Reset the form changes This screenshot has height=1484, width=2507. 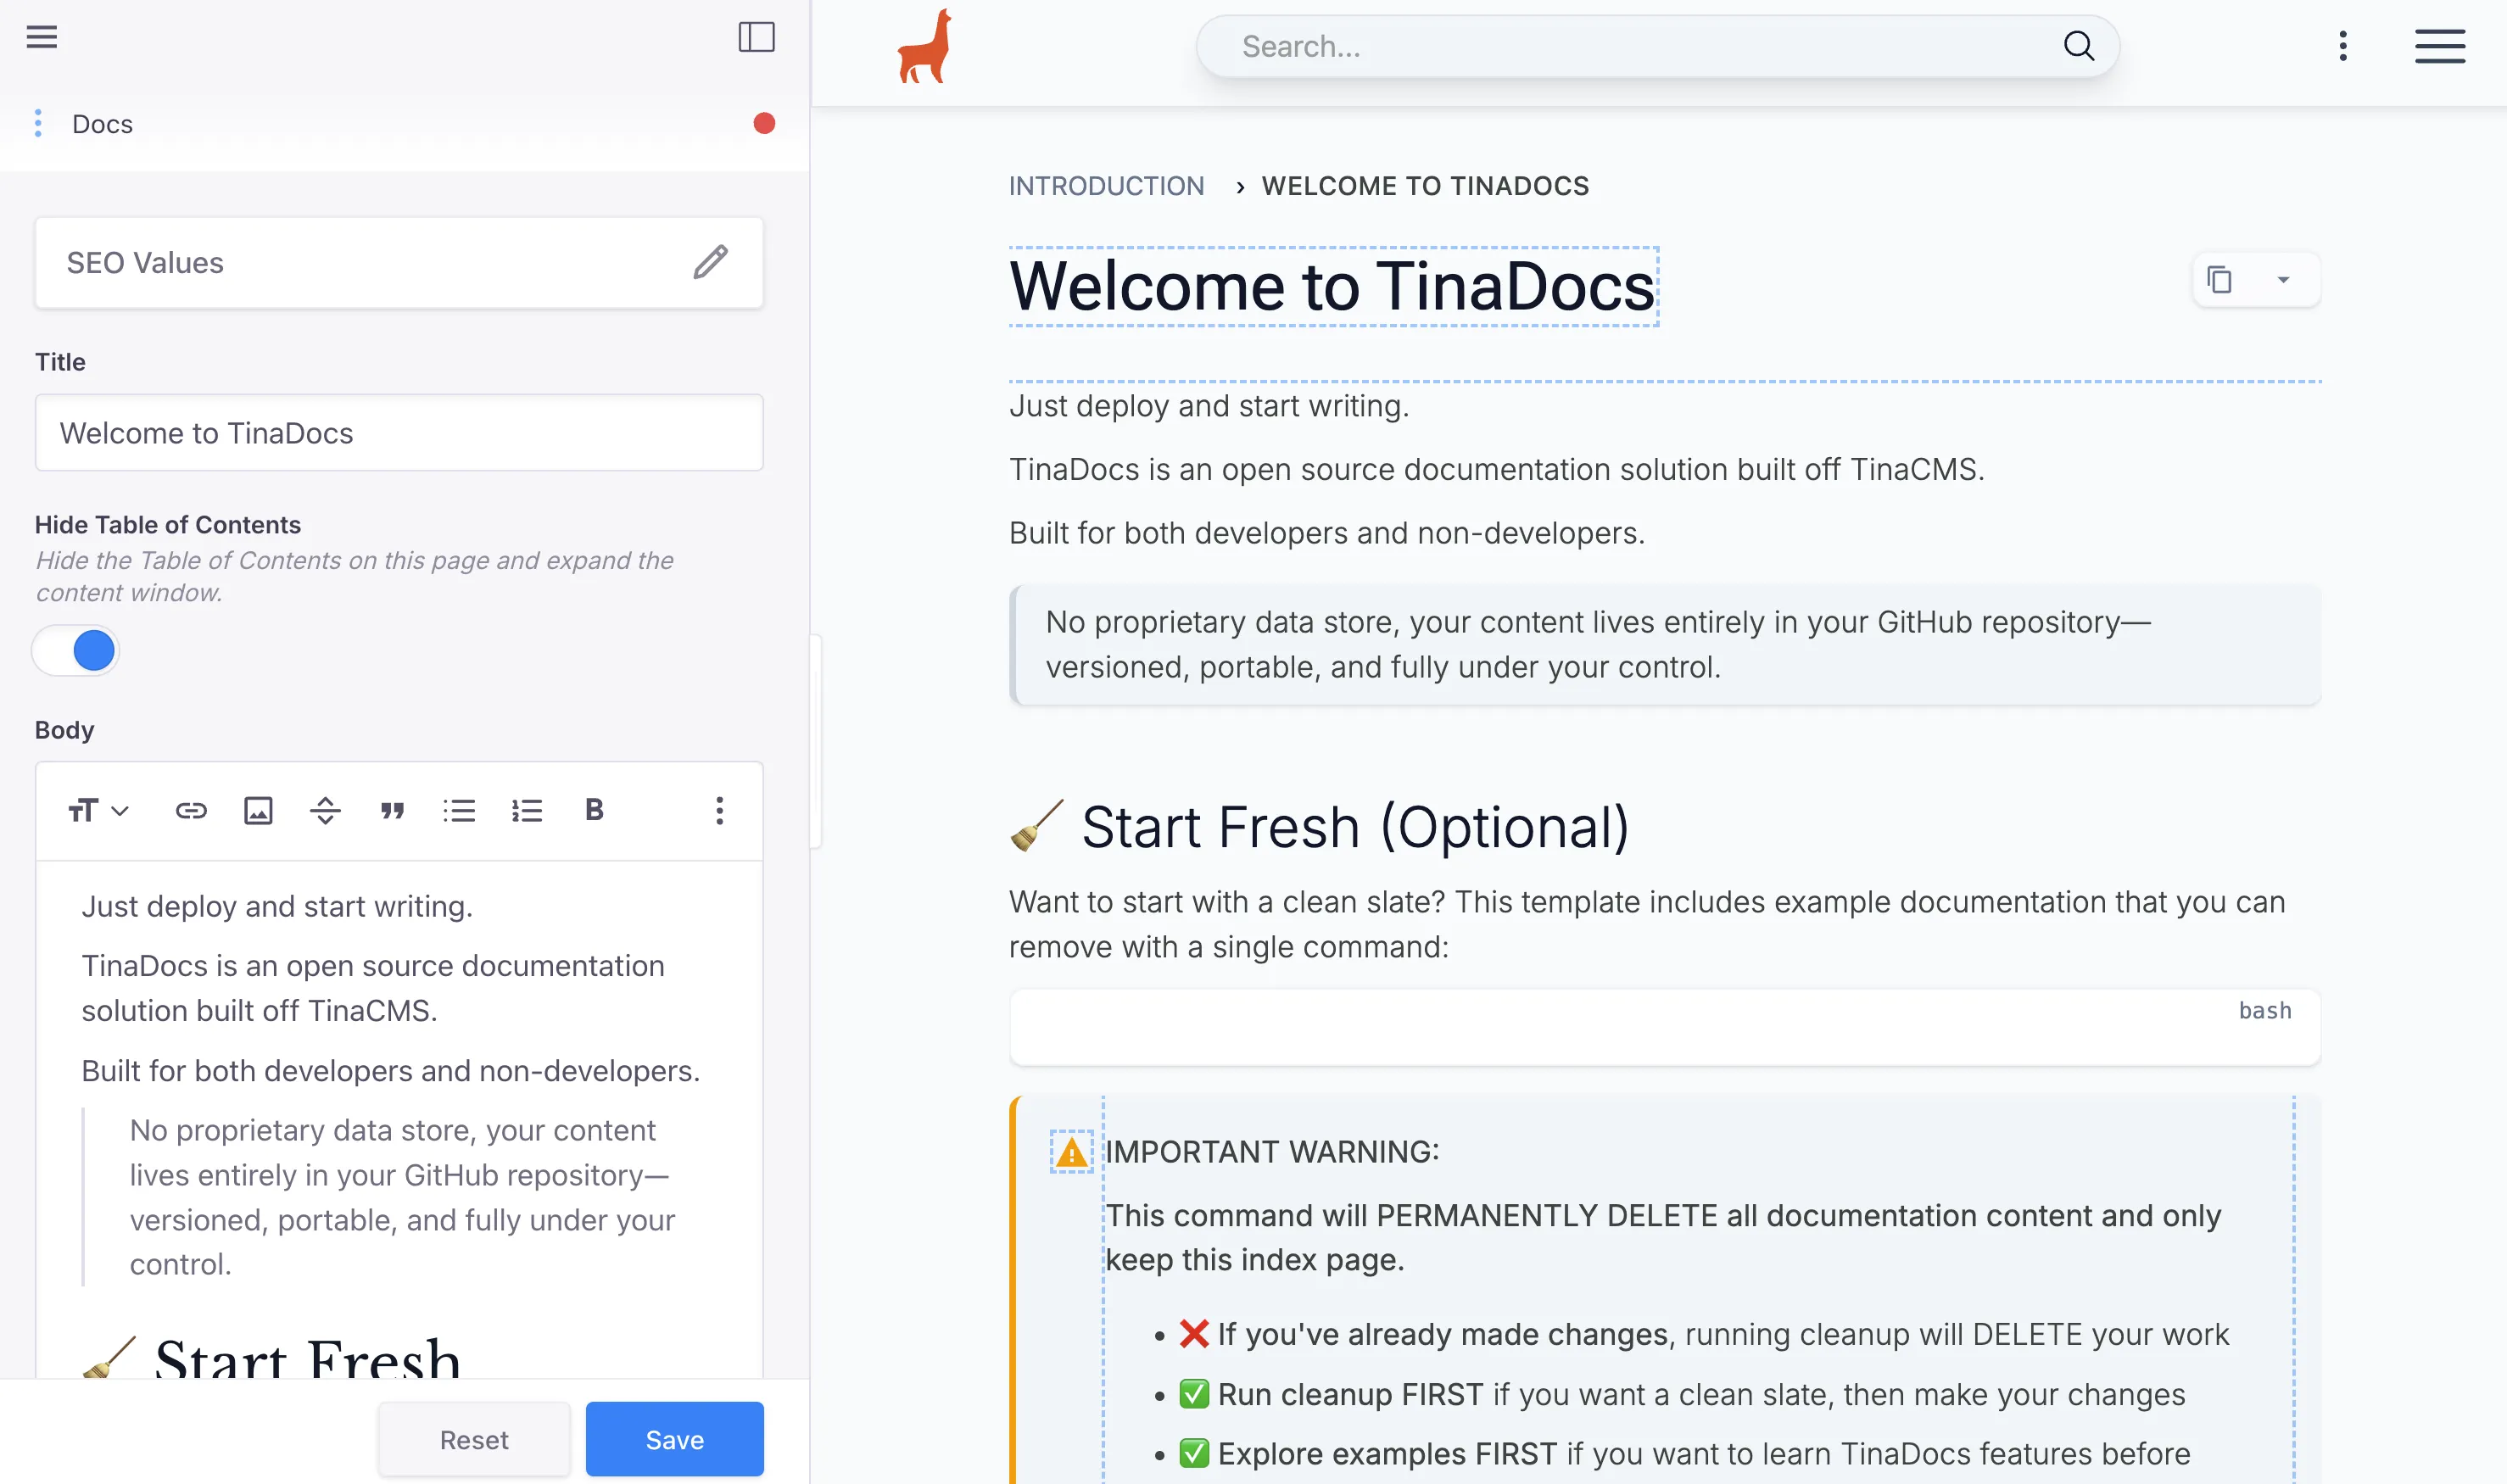(474, 1439)
